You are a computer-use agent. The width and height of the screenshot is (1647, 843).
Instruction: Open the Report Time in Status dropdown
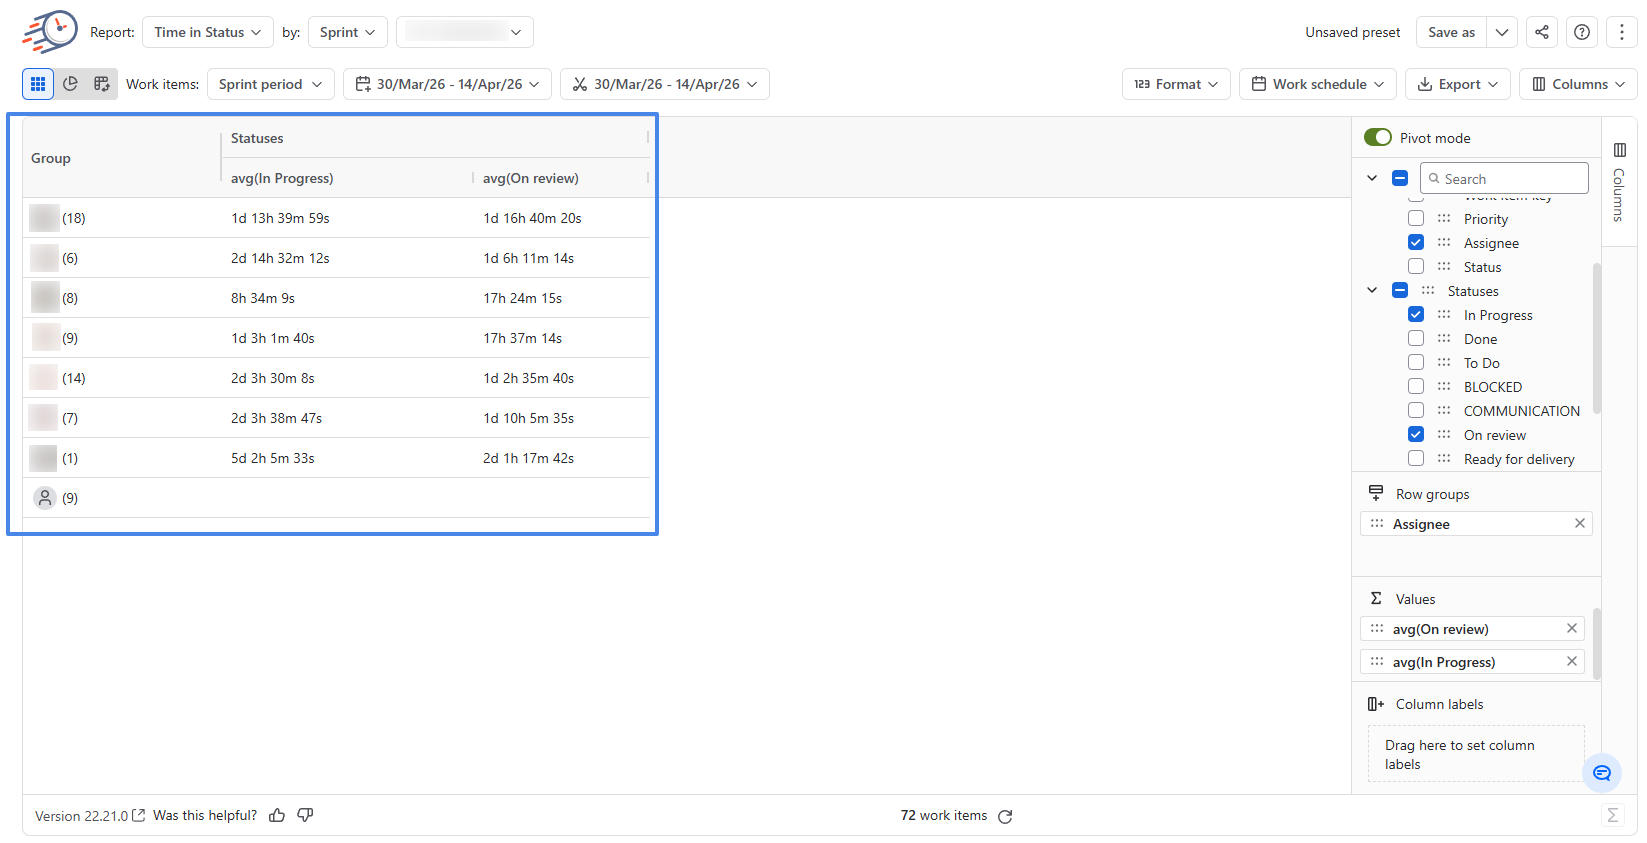[x=208, y=32]
